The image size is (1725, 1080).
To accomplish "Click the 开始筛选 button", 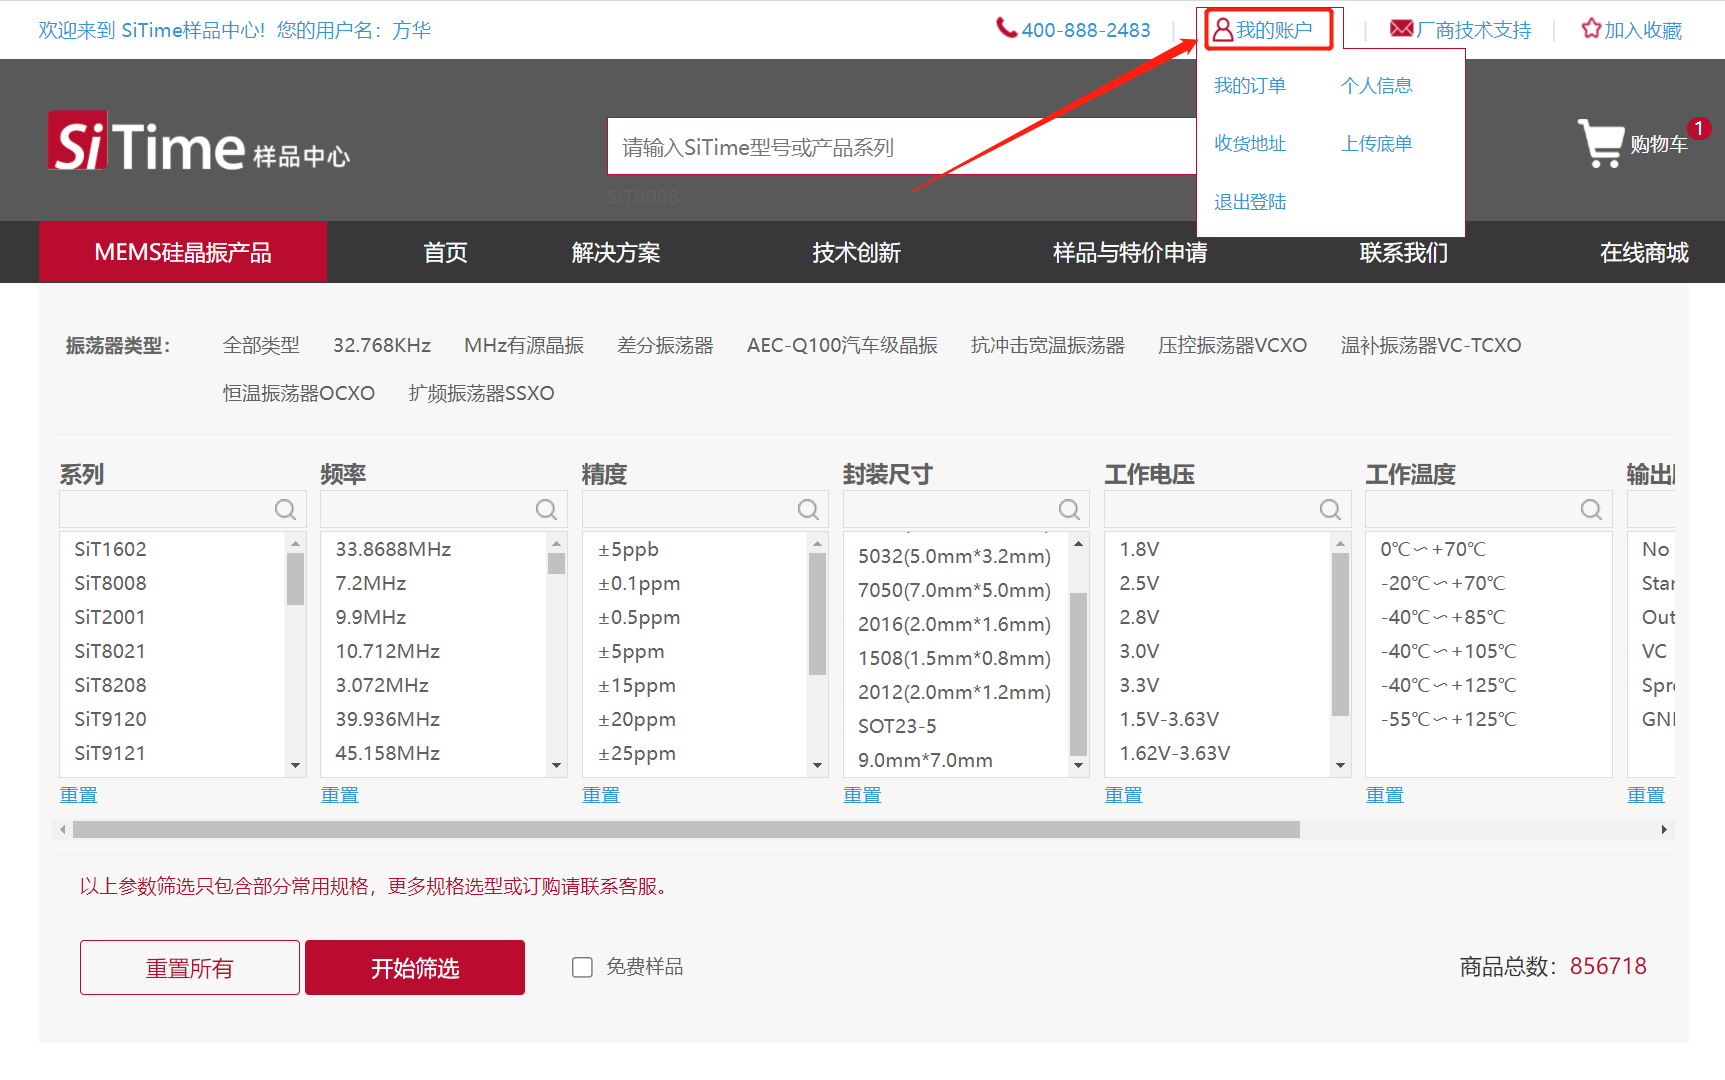I will point(415,967).
